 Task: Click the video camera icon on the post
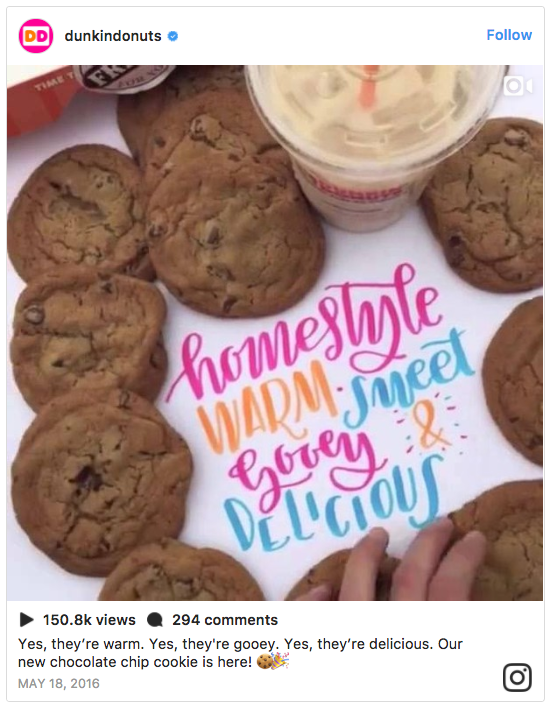coord(518,86)
